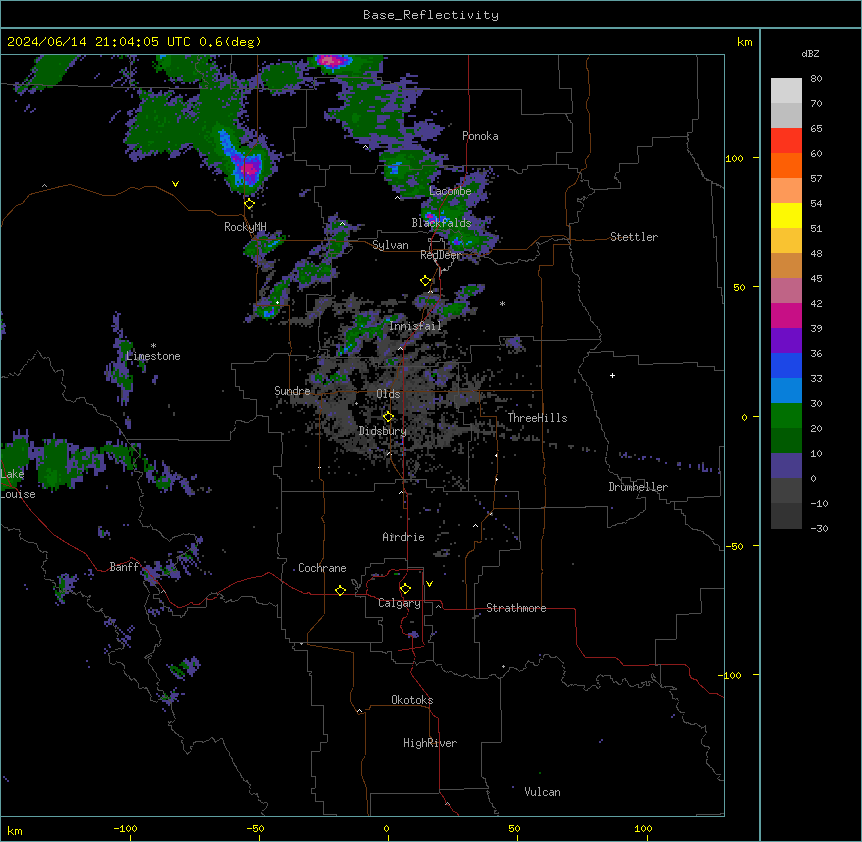Click the yellow diamond marker above Calgary label
Screen dimensions: 862x842
click(405, 589)
